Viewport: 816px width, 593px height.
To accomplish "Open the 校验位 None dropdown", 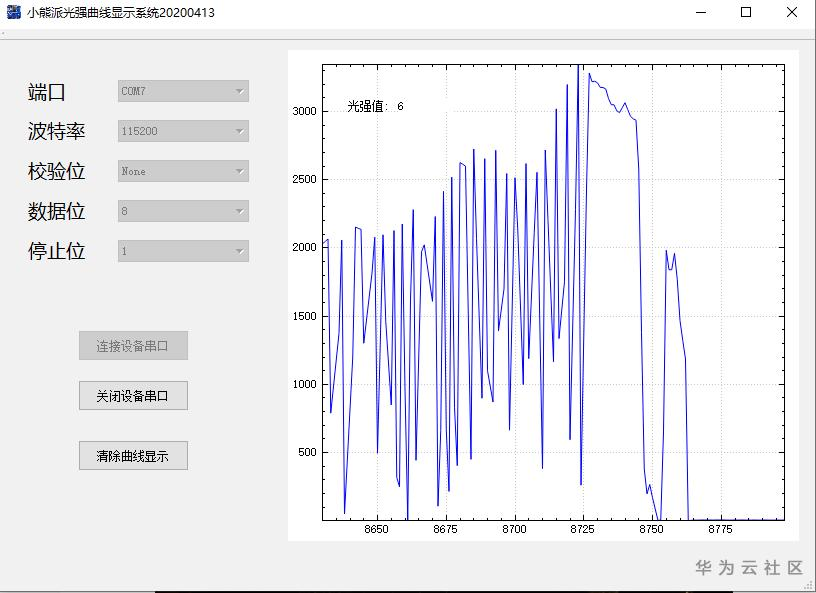I will pos(183,171).
